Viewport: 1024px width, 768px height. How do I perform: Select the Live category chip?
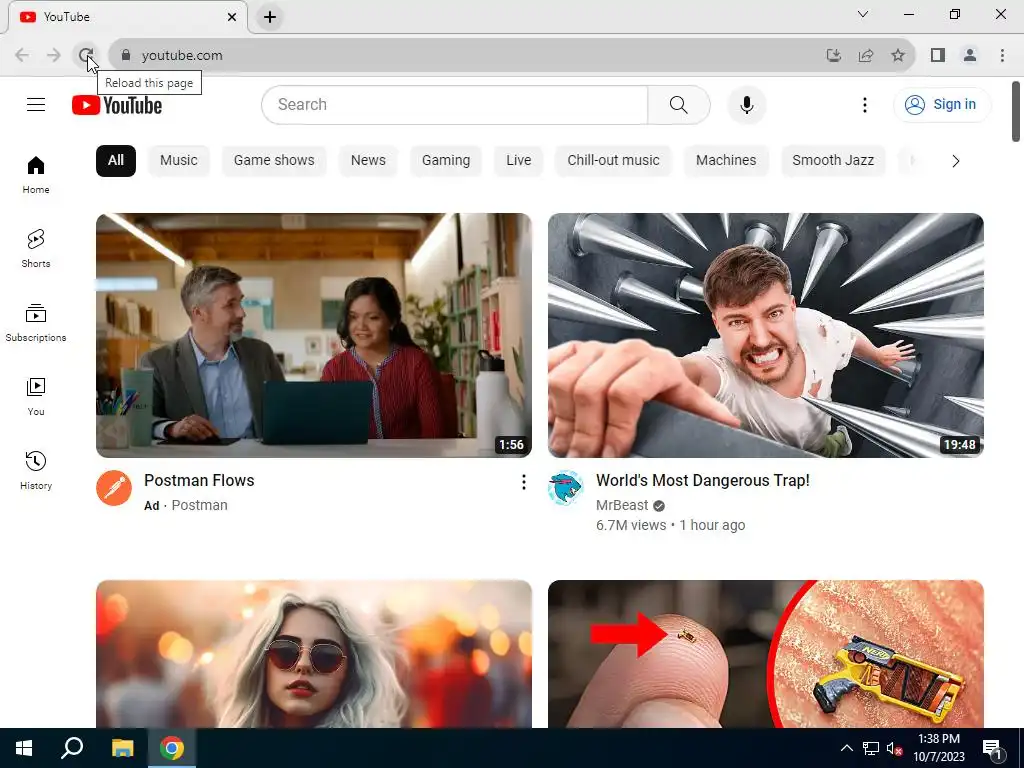tap(519, 161)
